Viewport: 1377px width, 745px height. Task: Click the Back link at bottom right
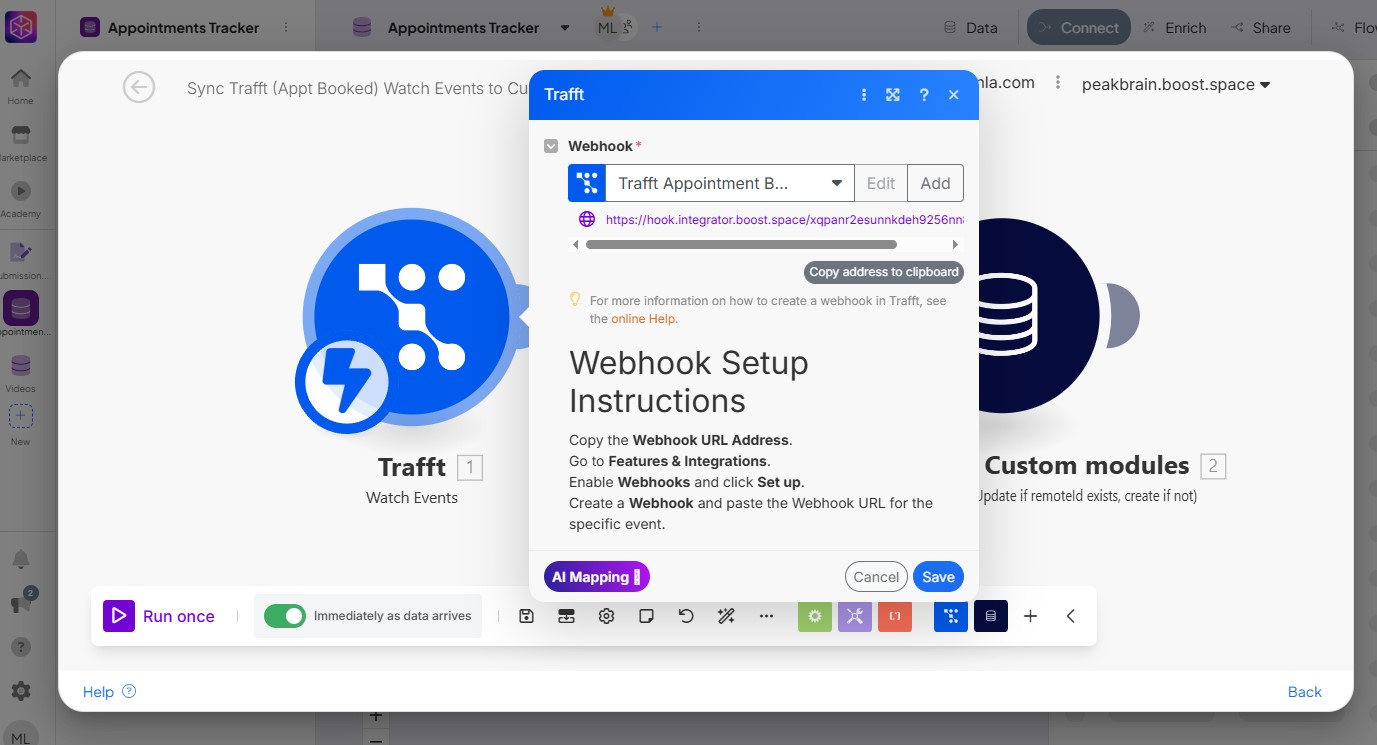pos(1305,692)
